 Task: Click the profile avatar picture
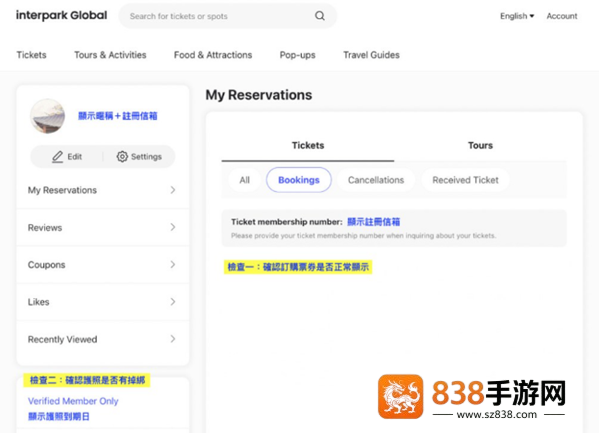[x=47, y=116]
